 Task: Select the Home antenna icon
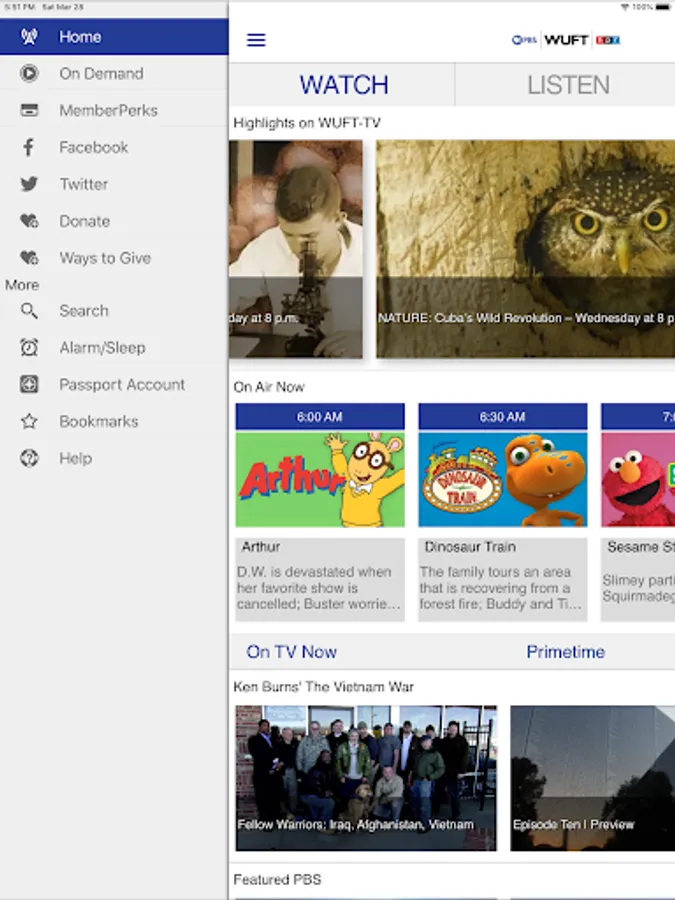(29, 37)
